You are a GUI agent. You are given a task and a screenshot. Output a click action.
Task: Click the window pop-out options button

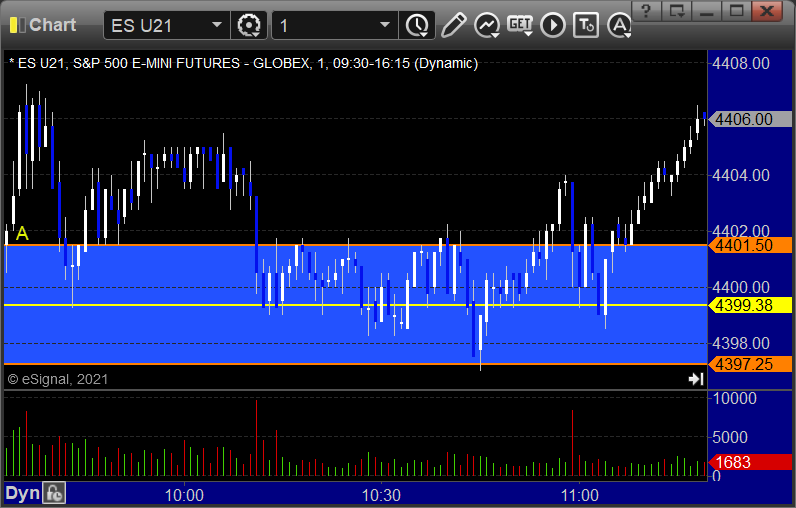(676, 11)
